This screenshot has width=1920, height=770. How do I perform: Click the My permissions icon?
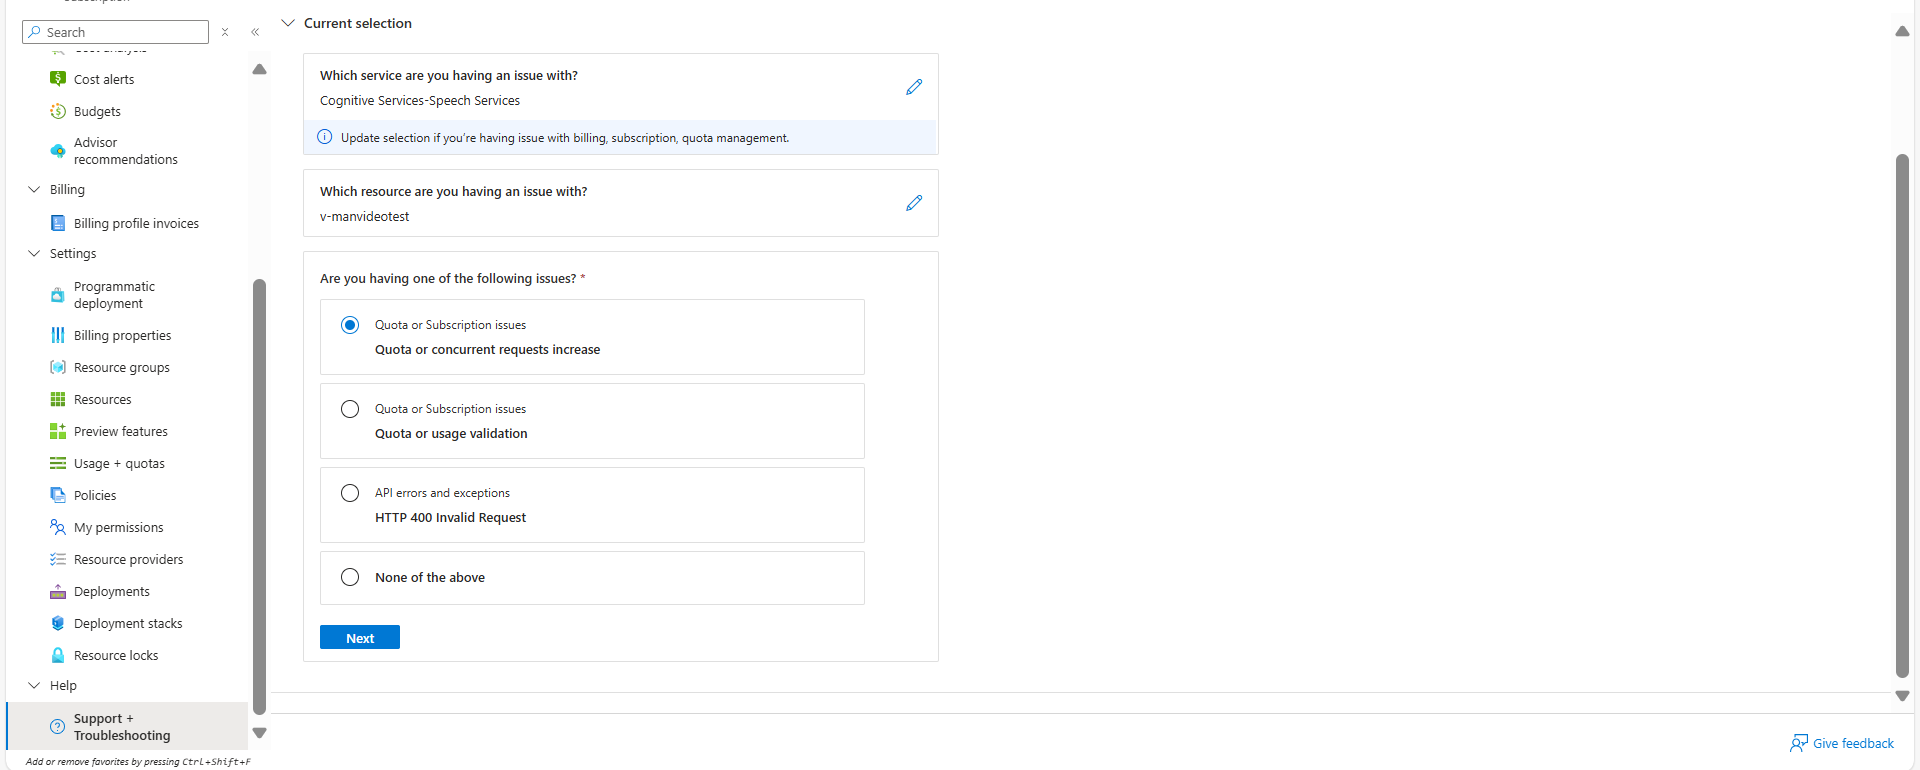point(58,527)
